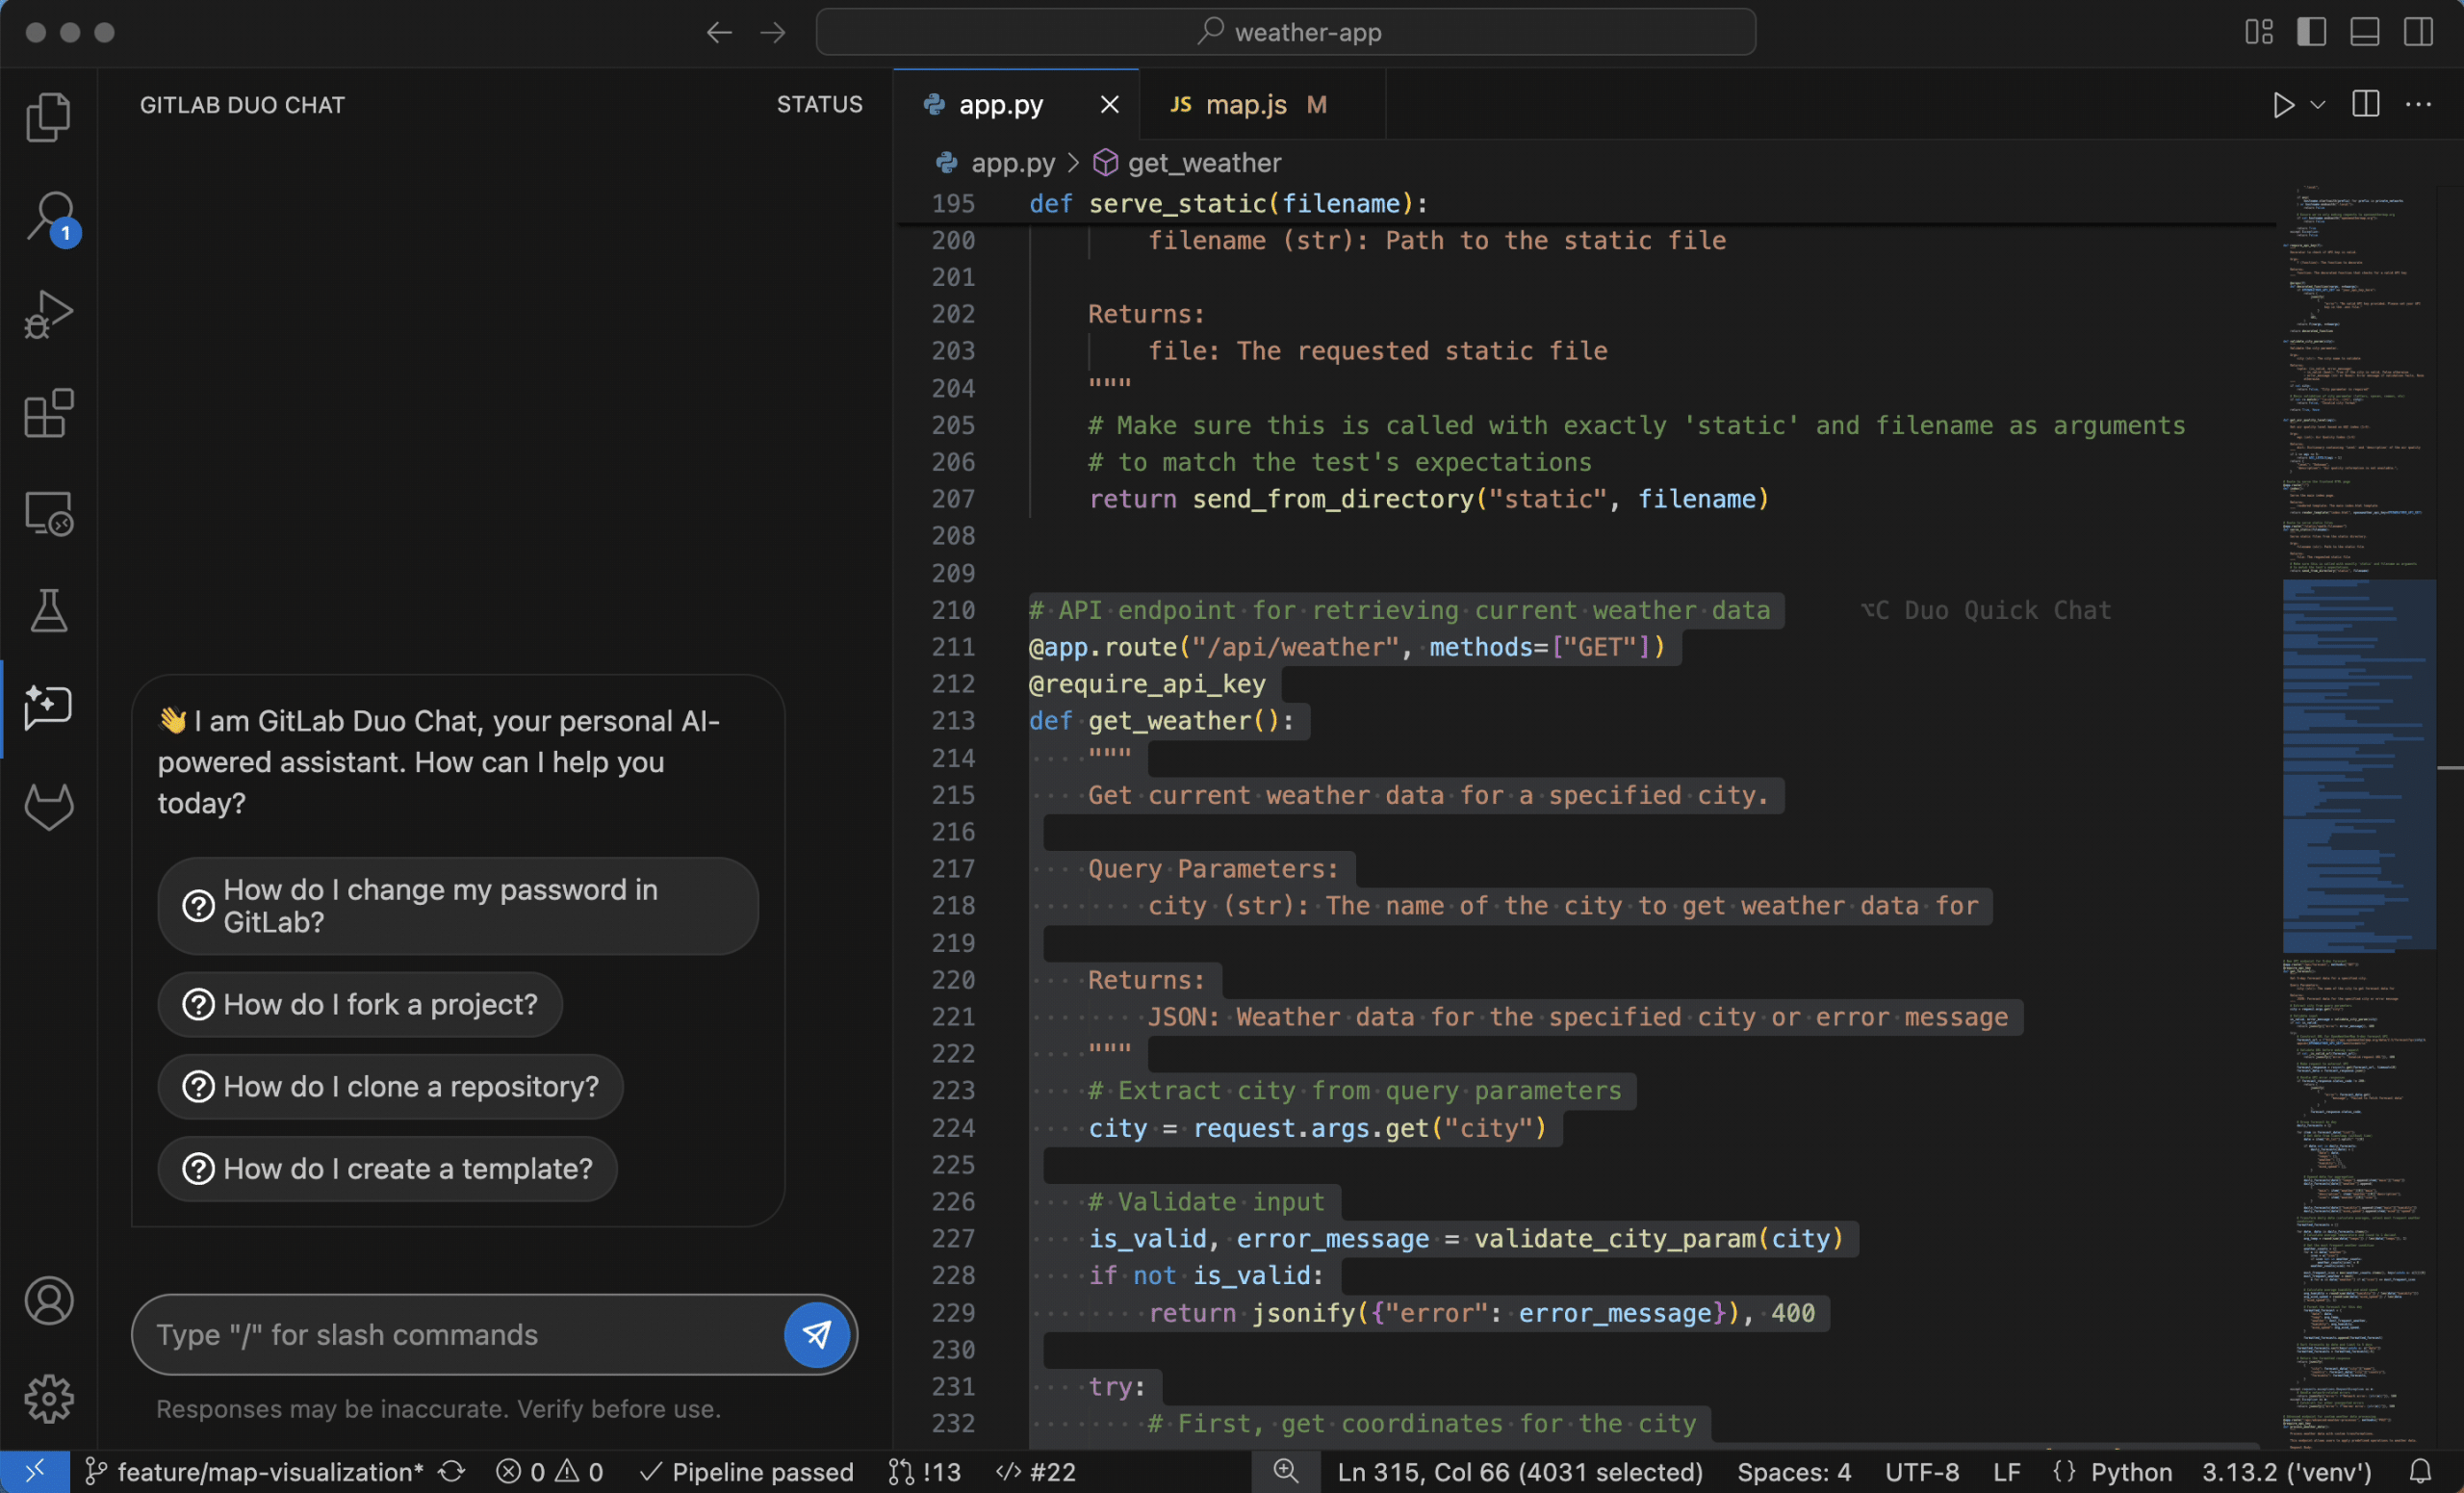Run Python file with play icon
The height and width of the screenshot is (1493, 2464).
pyautogui.click(x=2282, y=105)
